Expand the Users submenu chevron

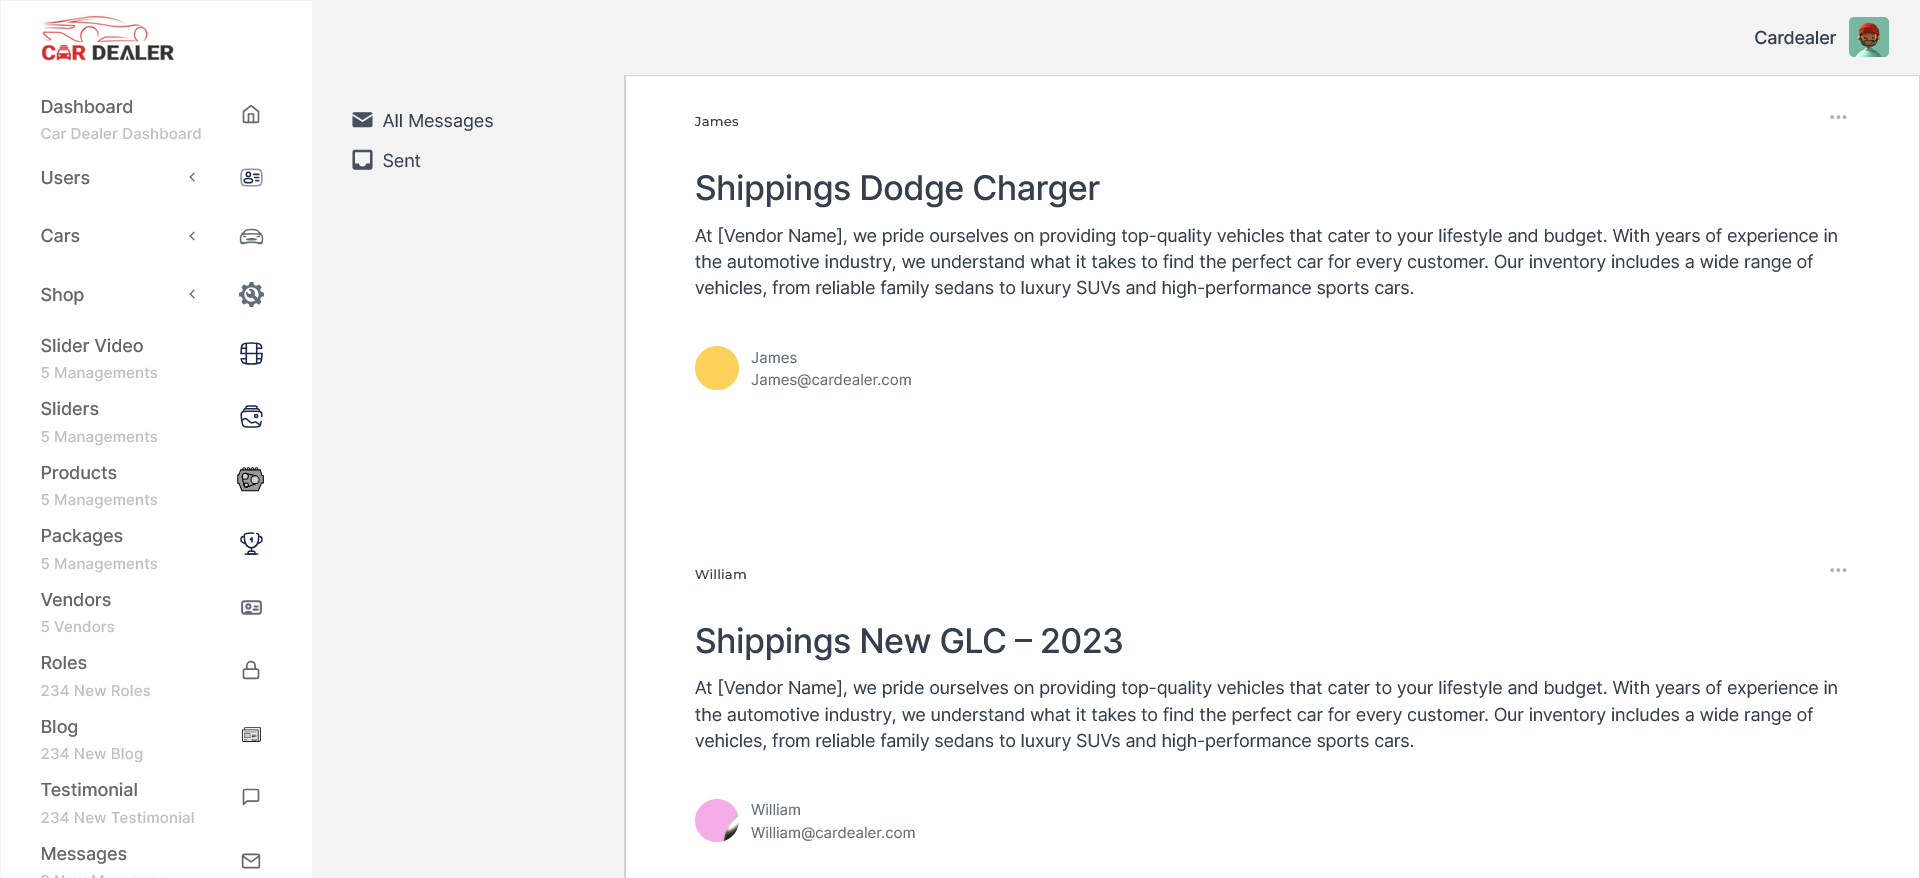click(x=192, y=178)
